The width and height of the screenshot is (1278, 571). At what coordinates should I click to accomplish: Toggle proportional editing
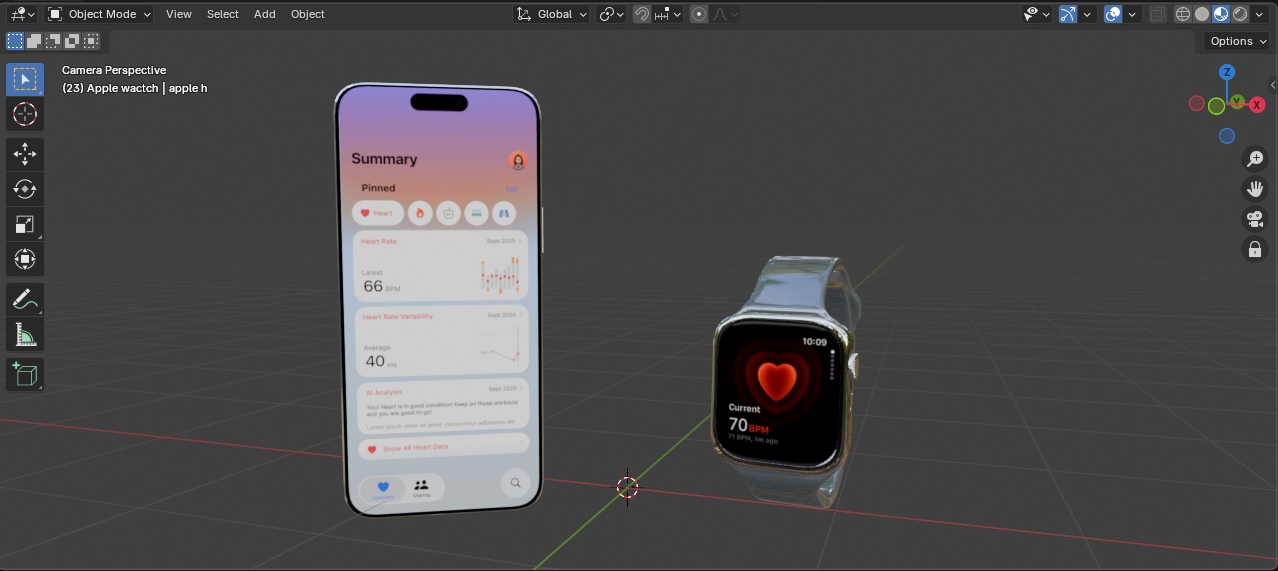coord(699,14)
